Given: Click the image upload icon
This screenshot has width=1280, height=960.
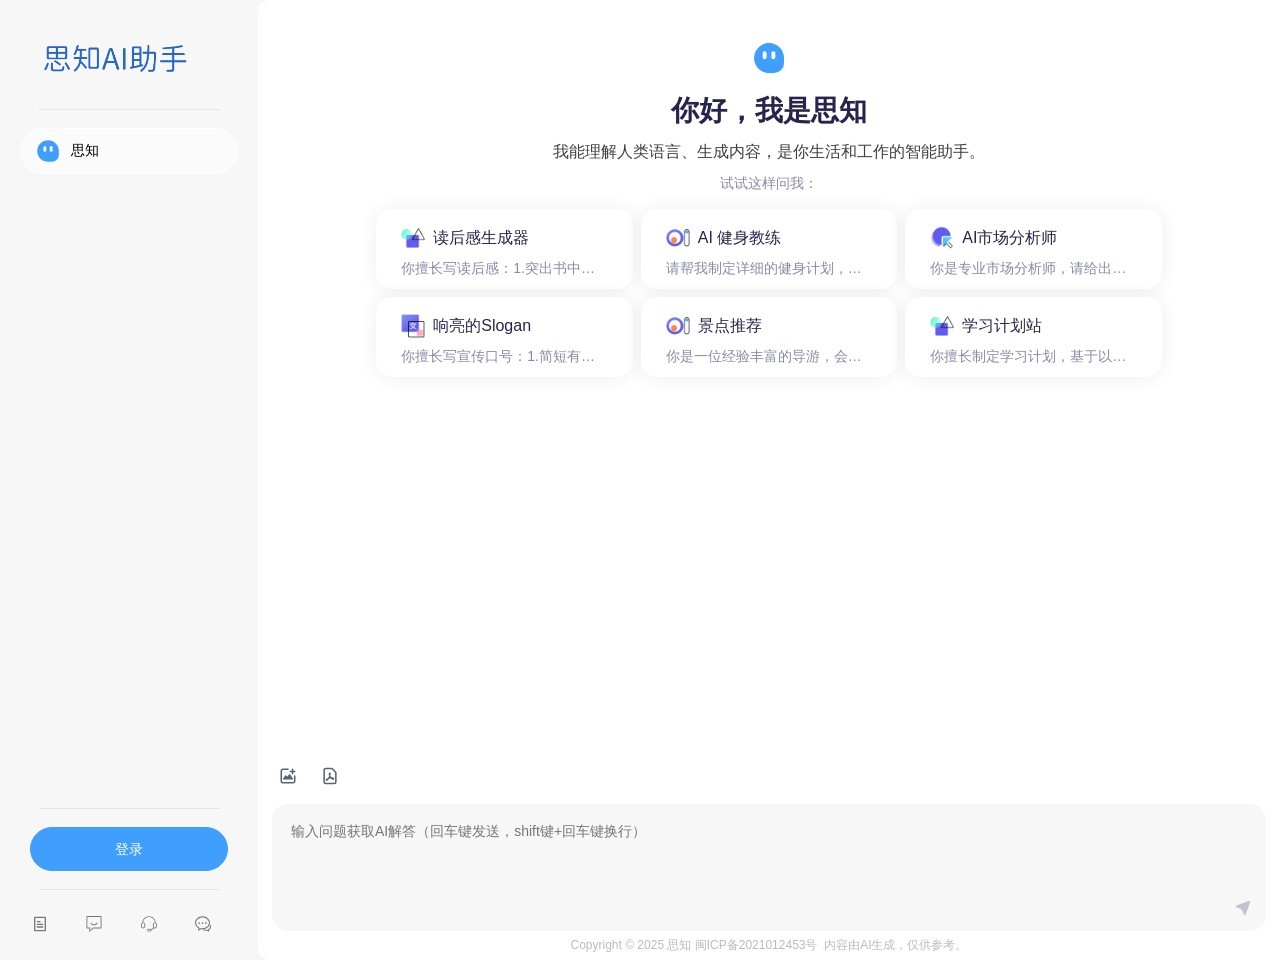Looking at the screenshot, I should point(288,776).
